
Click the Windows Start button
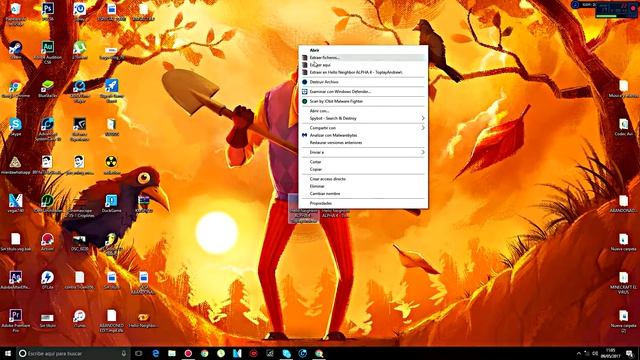pos(8,353)
